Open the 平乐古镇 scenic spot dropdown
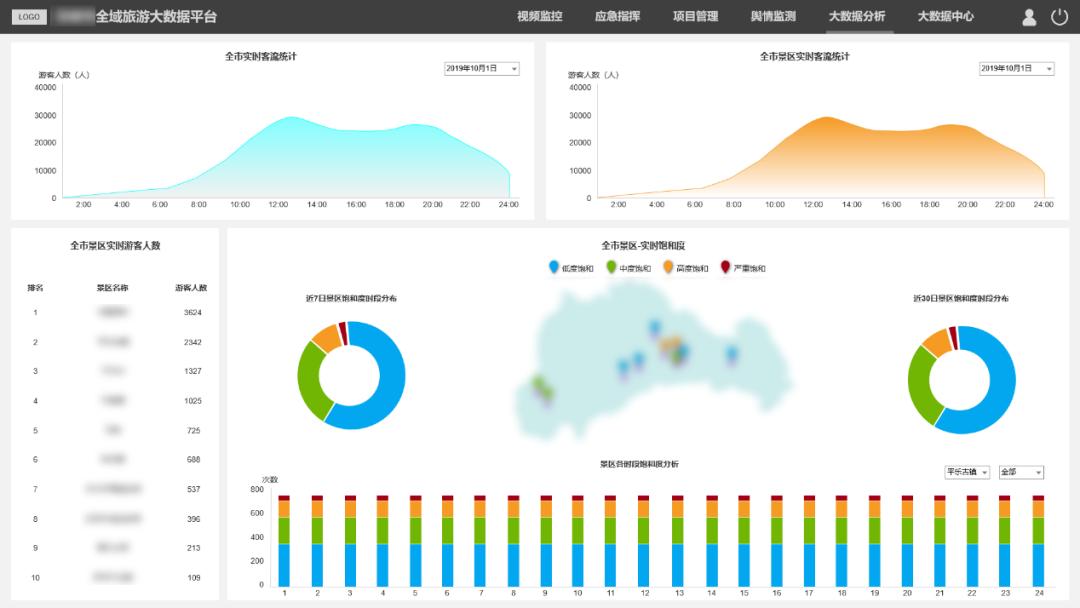 pos(967,472)
